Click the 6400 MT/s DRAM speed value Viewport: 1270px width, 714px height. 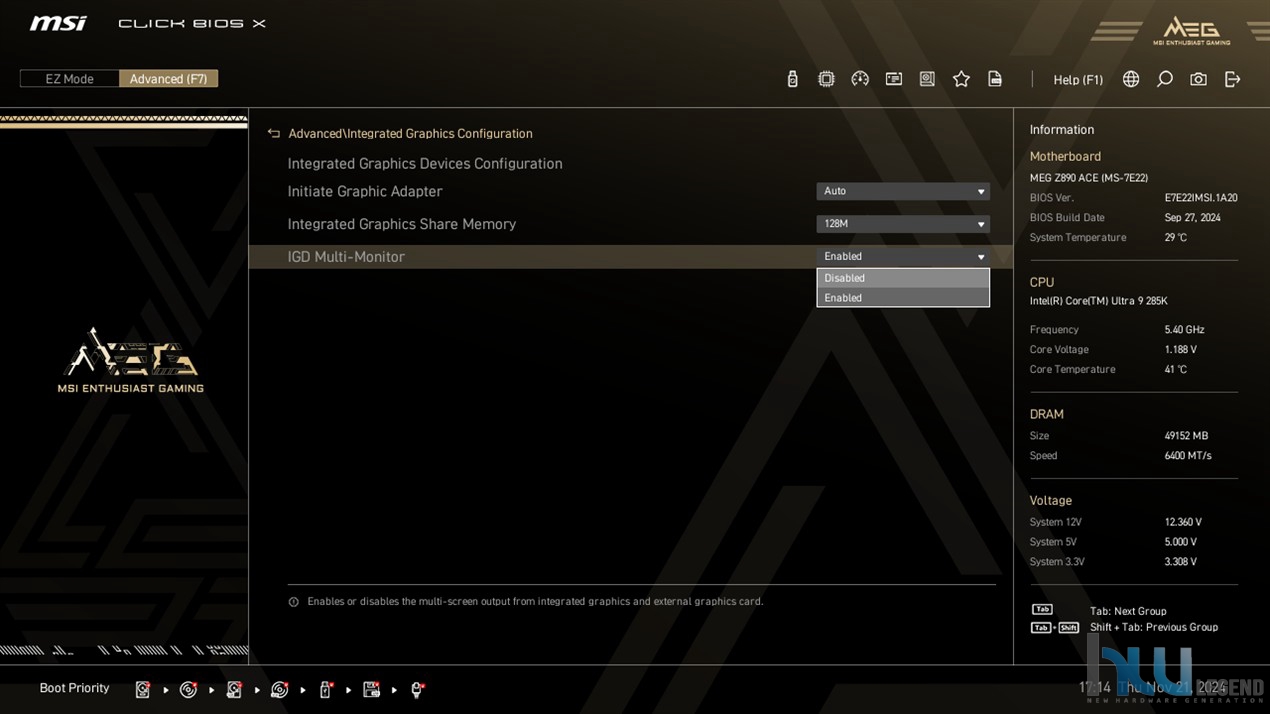coord(1188,456)
